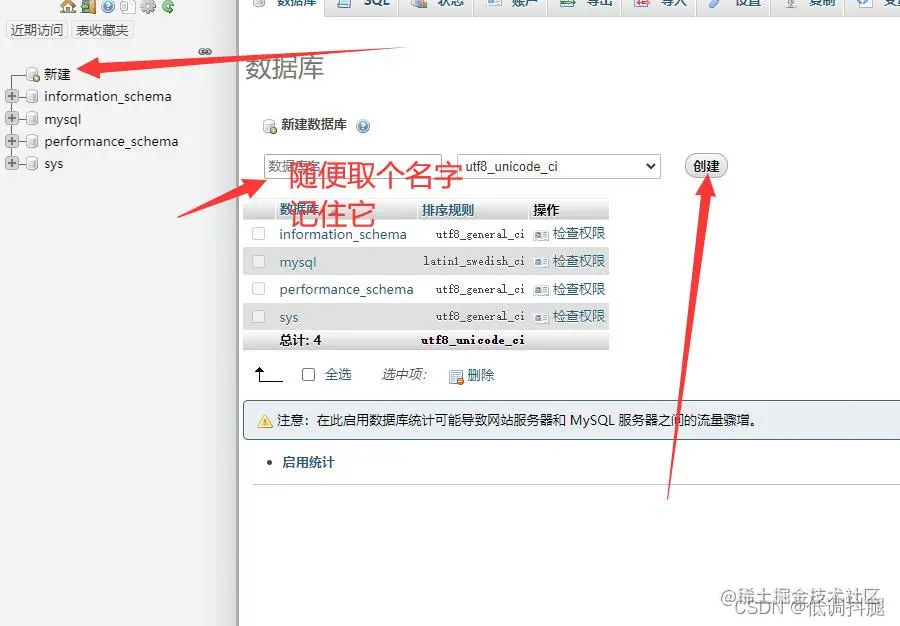The width and height of the screenshot is (900, 626).
Task: Click the 创建 button
Action: click(705, 166)
